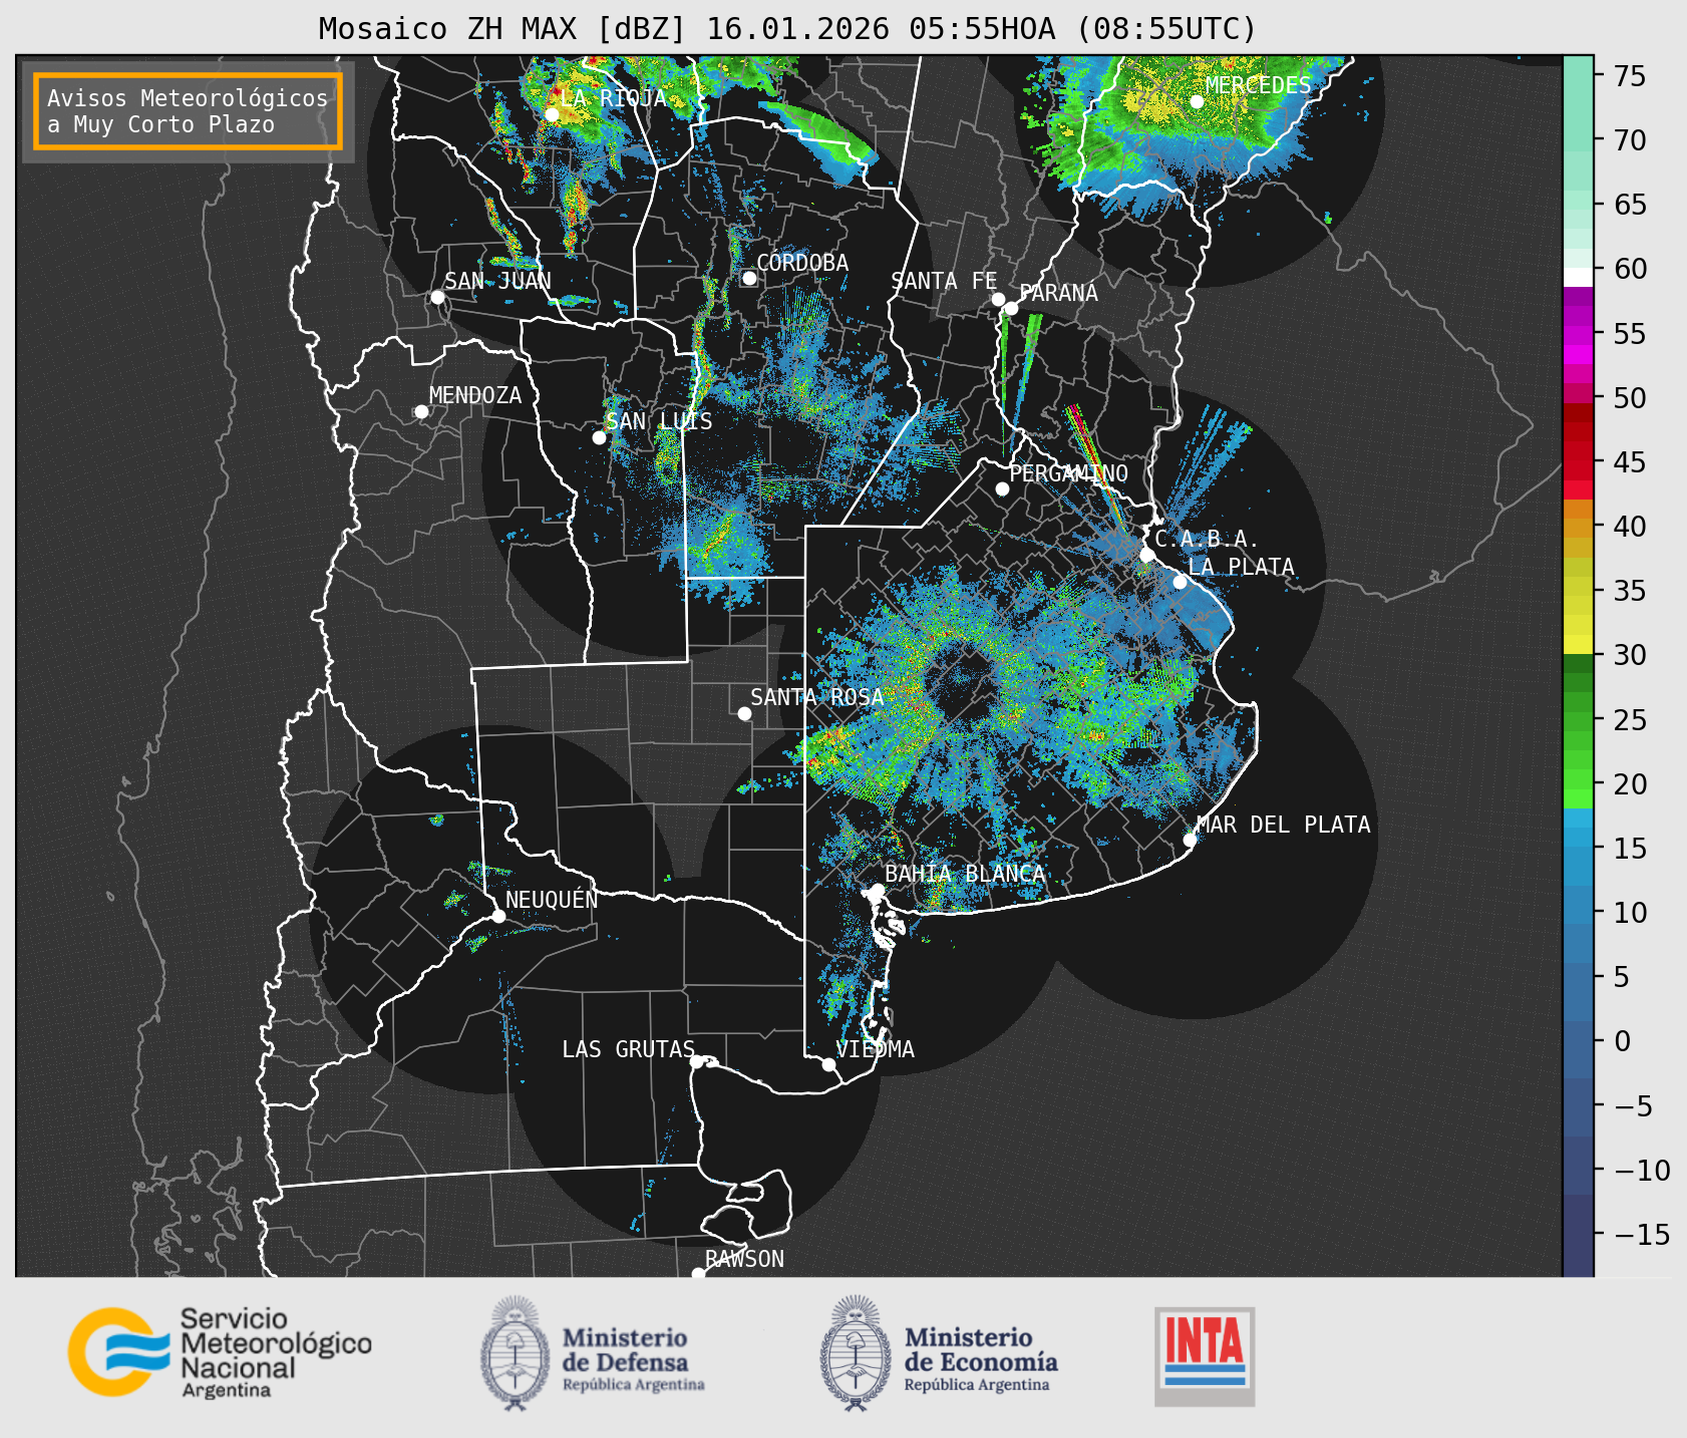Click the Ministerio de Defensa emblem
This screenshot has width=1687, height=1438.
(515, 1352)
